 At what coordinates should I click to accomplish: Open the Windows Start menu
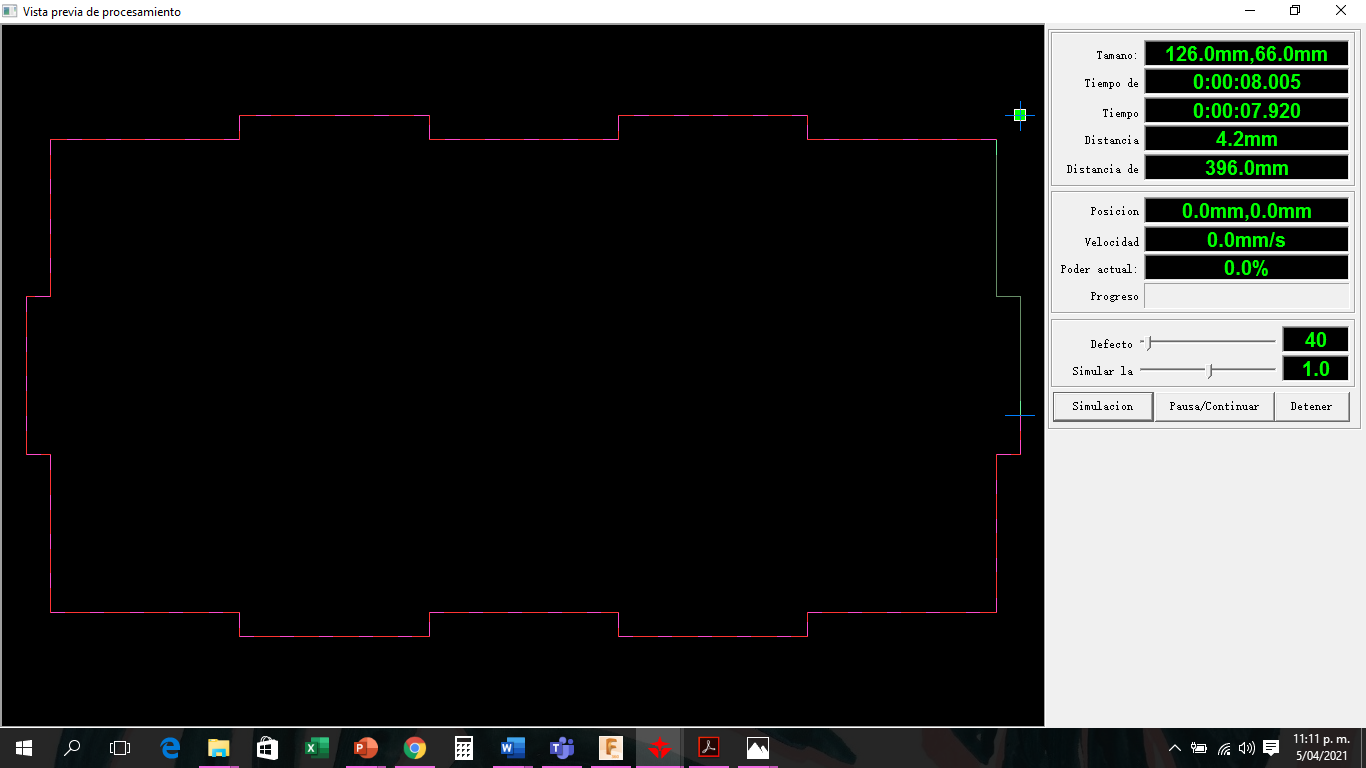click(22, 748)
